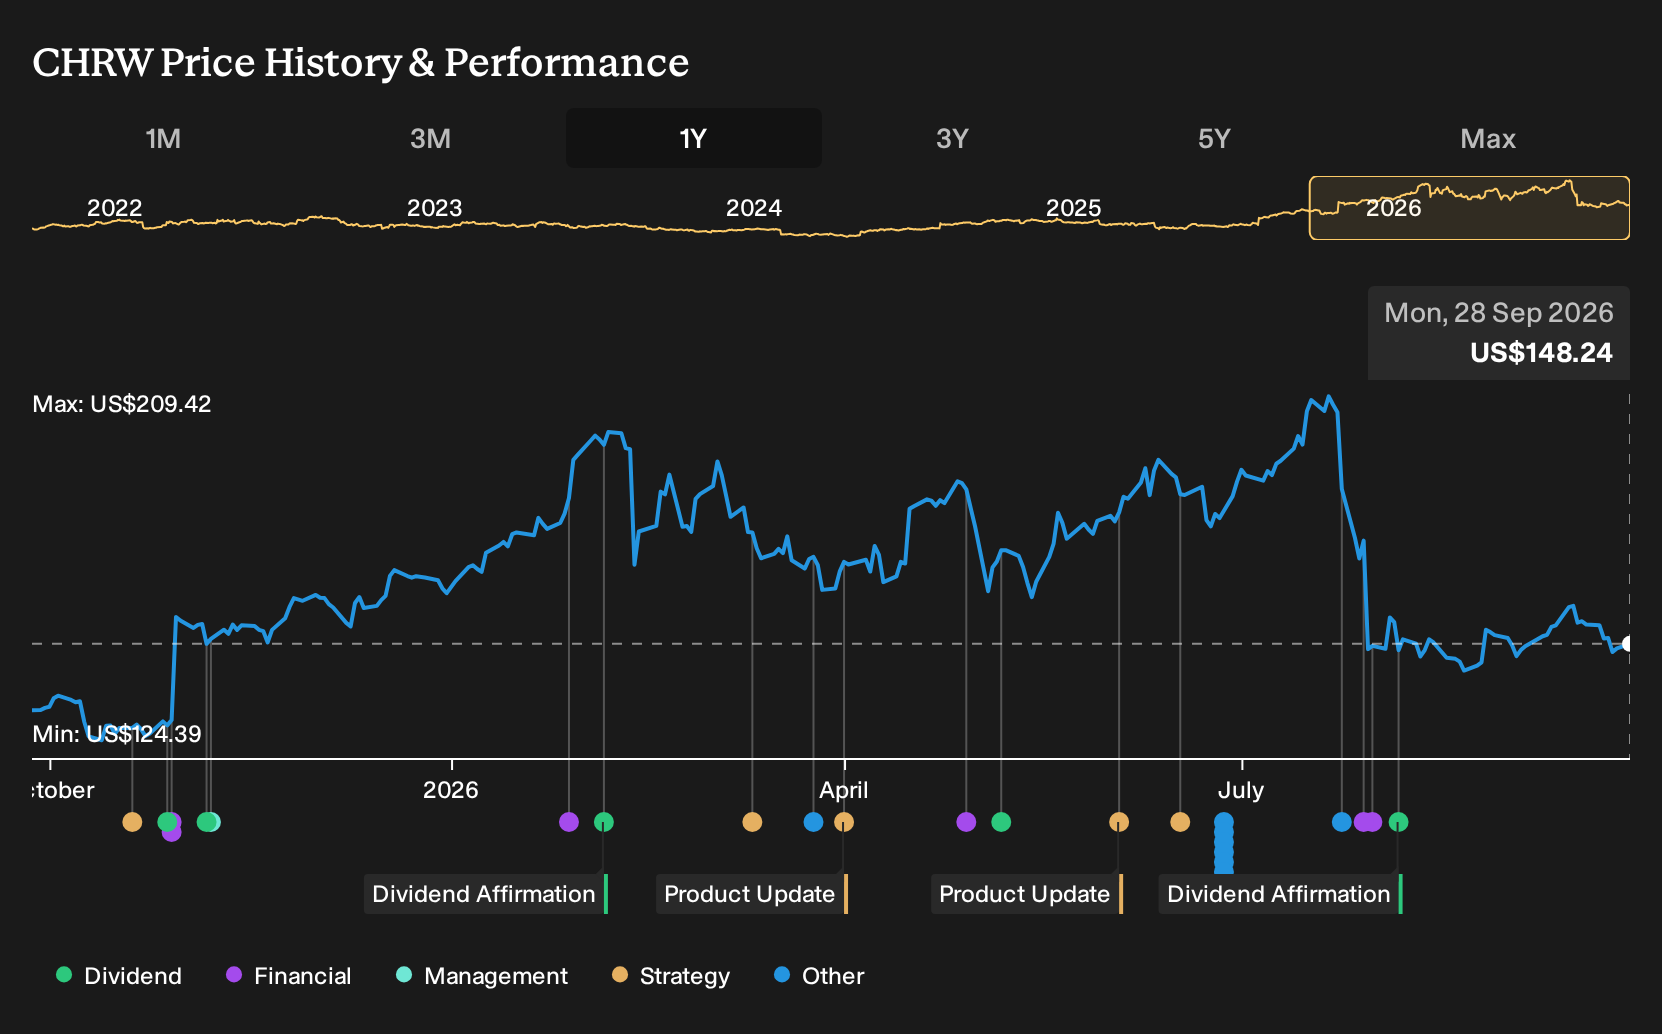The height and width of the screenshot is (1034, 1662).
Task: Switch to the 3M range tab
Action: point(430,138)
